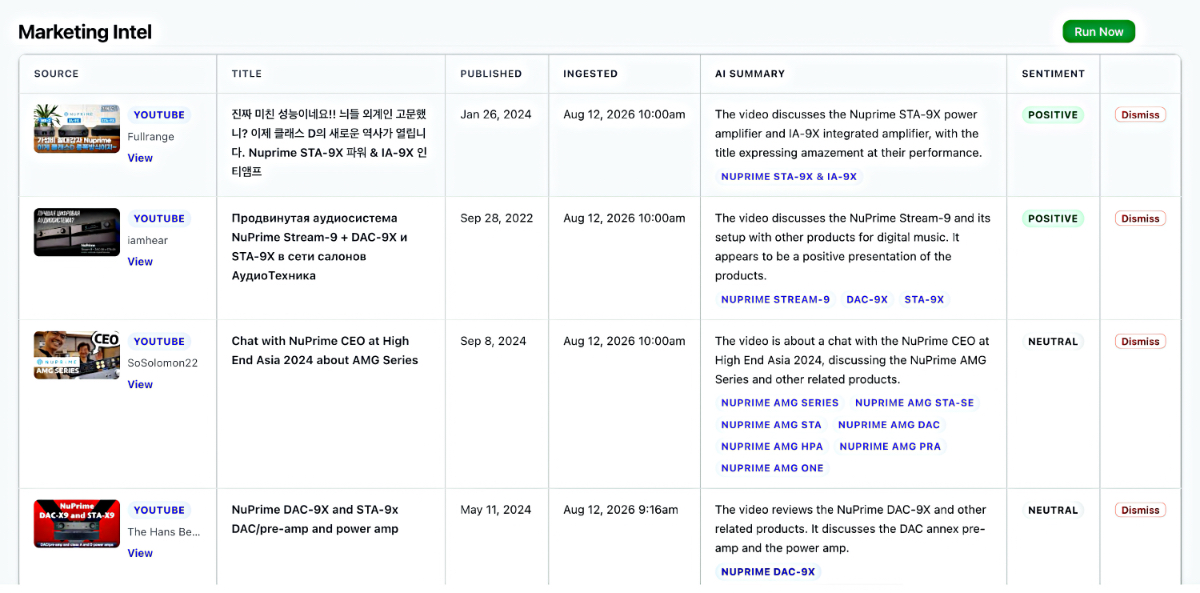Select the NUPRIME AMG ONE tag
Screen dimensions: 1200x593
tap(772, 468)
